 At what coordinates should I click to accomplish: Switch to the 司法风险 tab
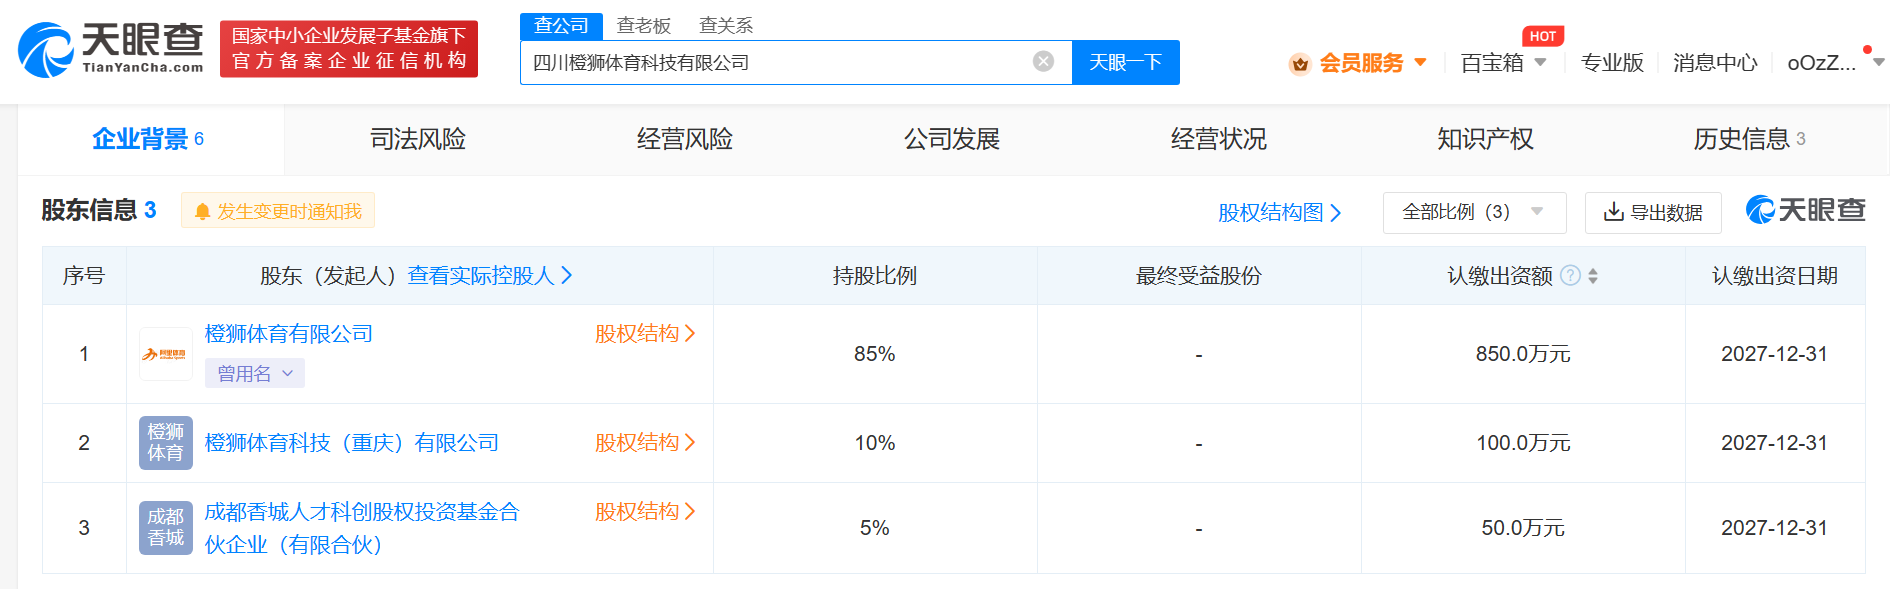pyautogui.click(x=418, y=139)
